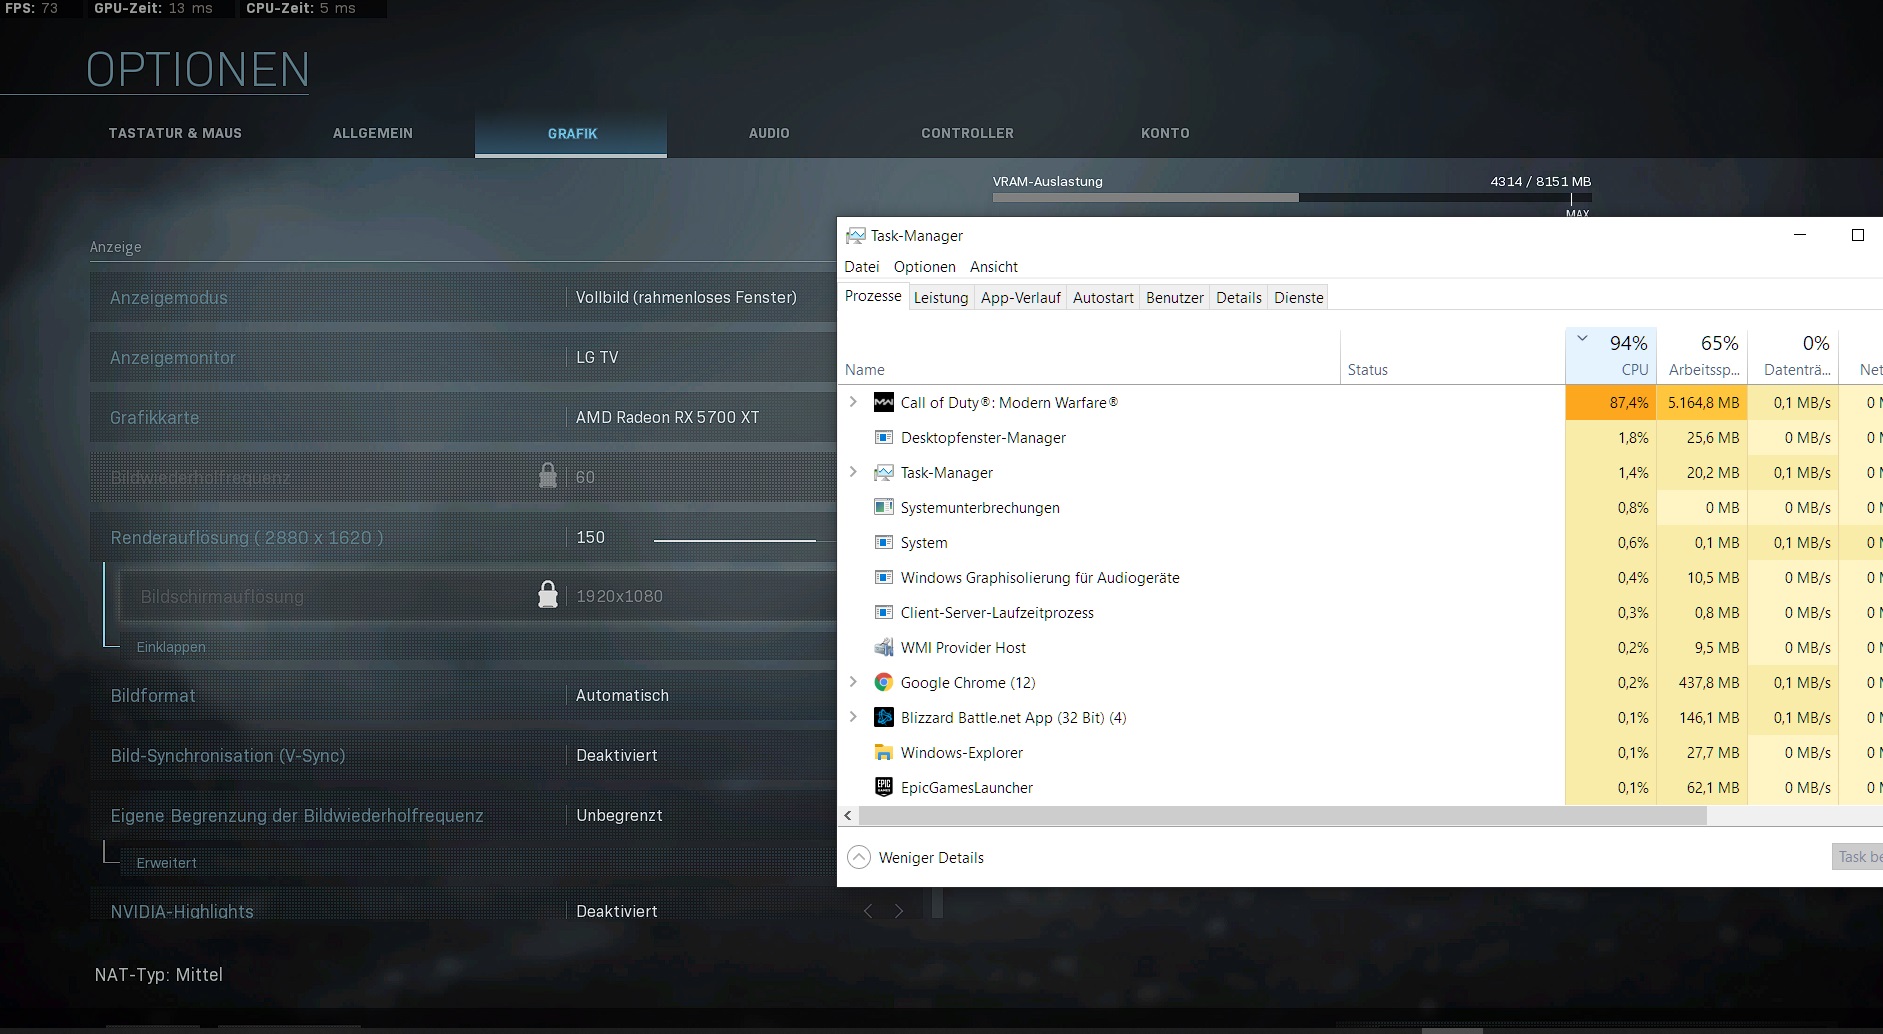The image size is (1883, 1034).
Task: Sort processes by Datenträger column
Action: 1794,356
